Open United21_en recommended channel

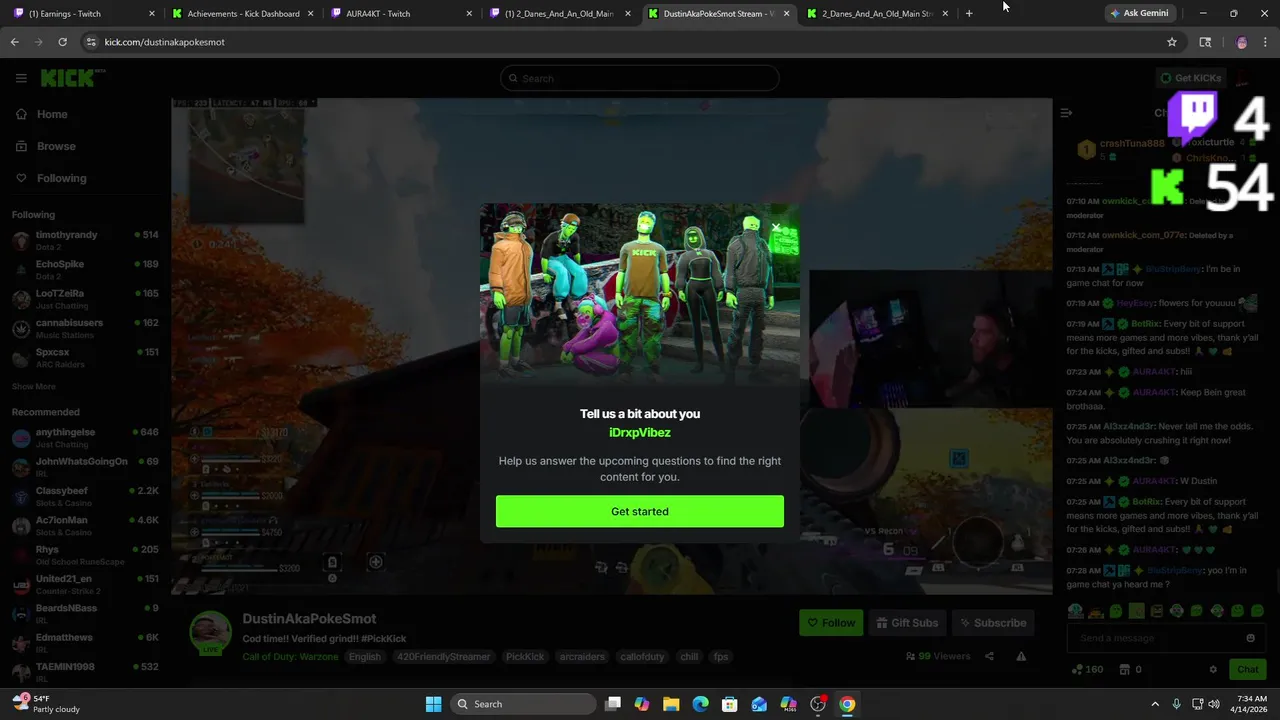pyautogui.click(x=85, y=584)
